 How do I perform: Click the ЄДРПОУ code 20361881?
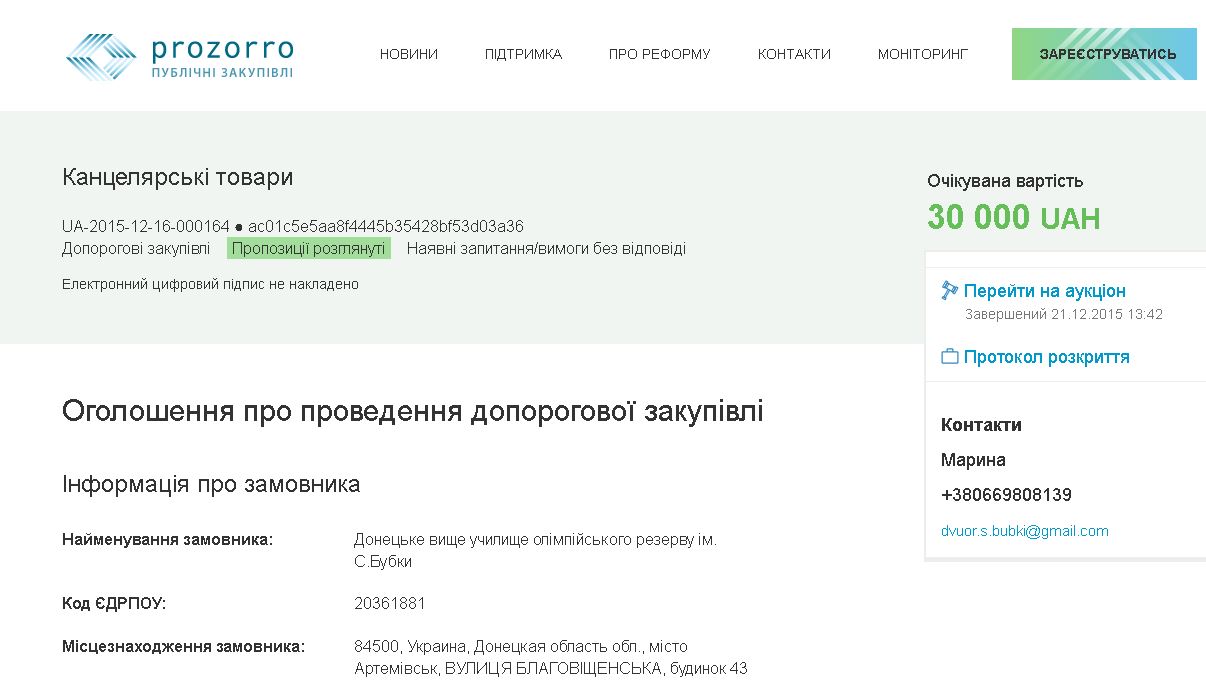(390, 604)
